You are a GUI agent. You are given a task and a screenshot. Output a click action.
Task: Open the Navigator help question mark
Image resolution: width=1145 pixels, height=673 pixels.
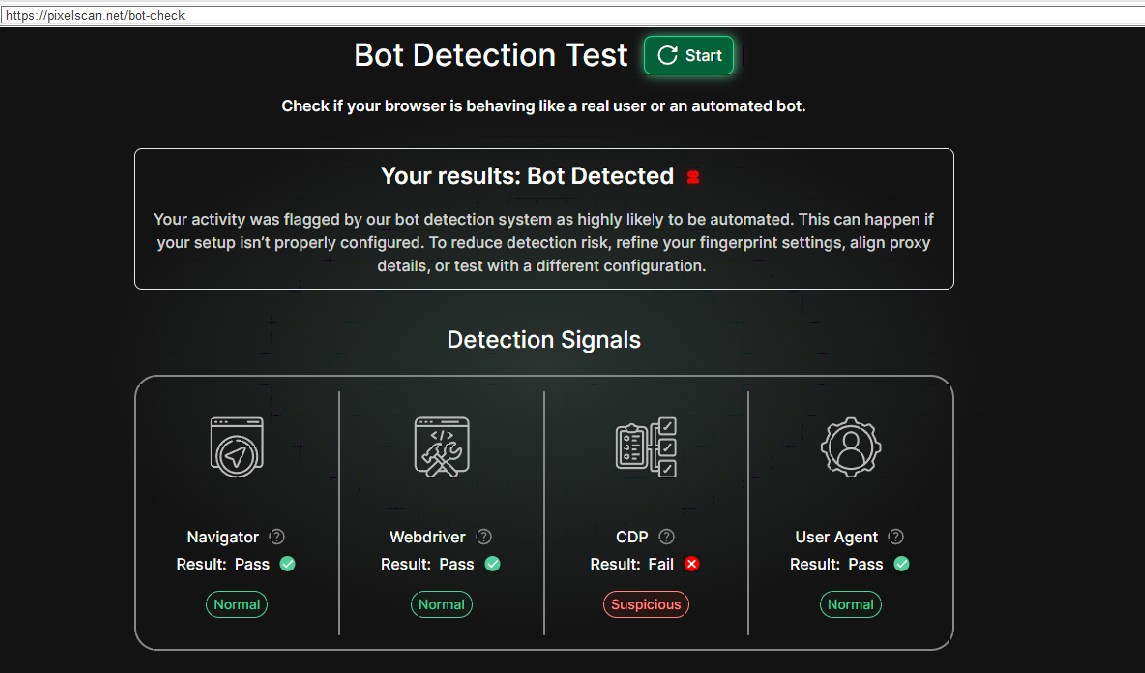pyautogui.click(x=277, y=537)
